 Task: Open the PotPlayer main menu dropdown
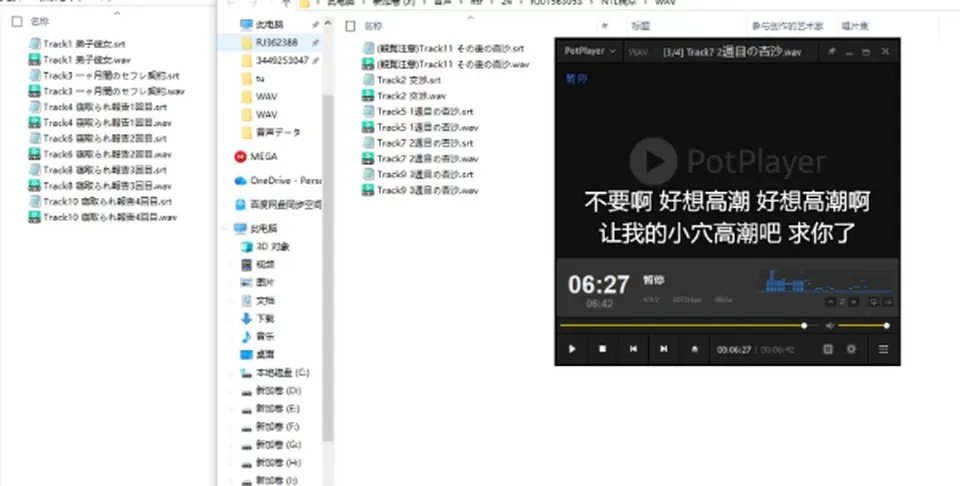pos(590,51)
